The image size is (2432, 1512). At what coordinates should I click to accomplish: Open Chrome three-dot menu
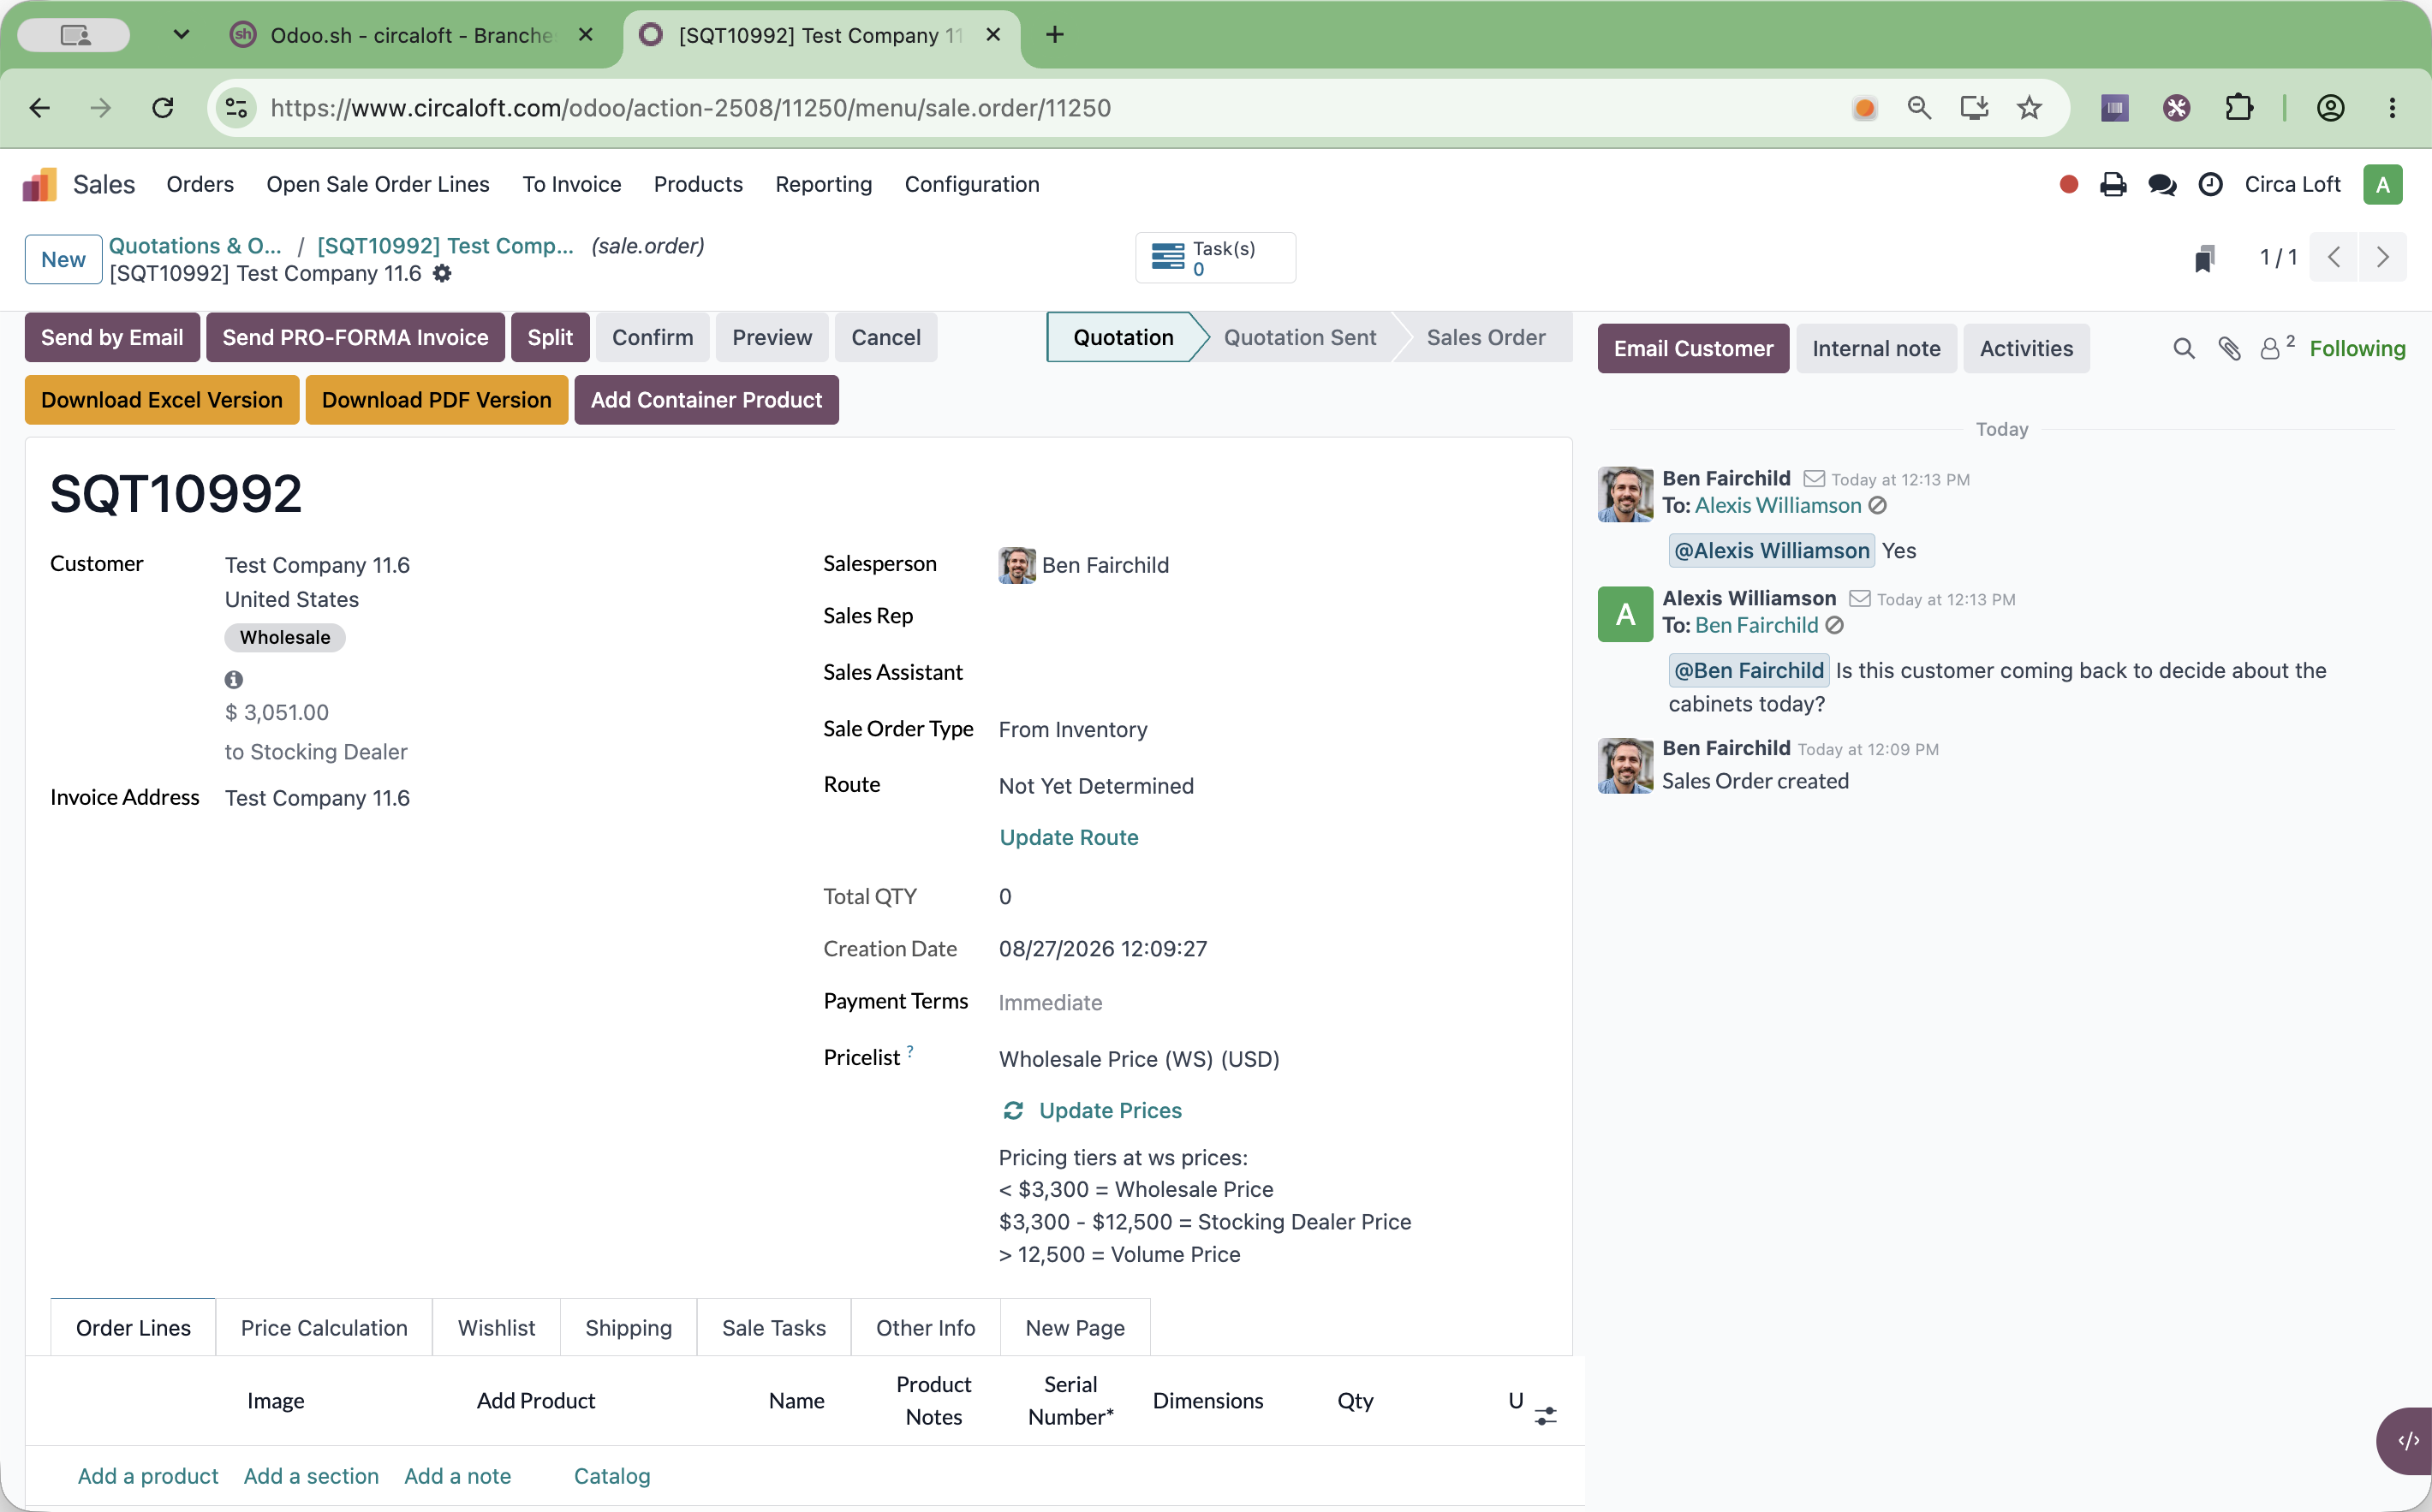click(2393, 107)
